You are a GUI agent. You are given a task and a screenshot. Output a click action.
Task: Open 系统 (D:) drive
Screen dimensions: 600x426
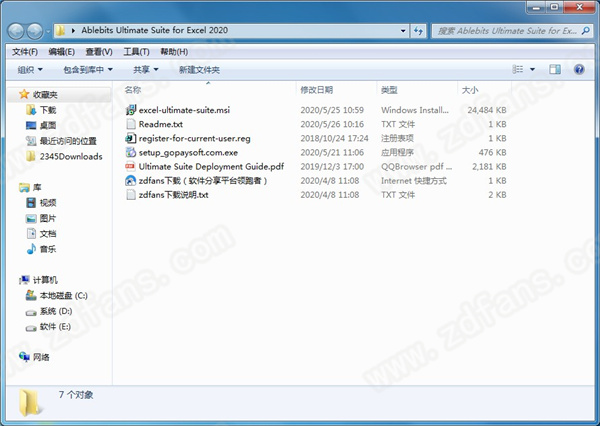coord(49,311)
